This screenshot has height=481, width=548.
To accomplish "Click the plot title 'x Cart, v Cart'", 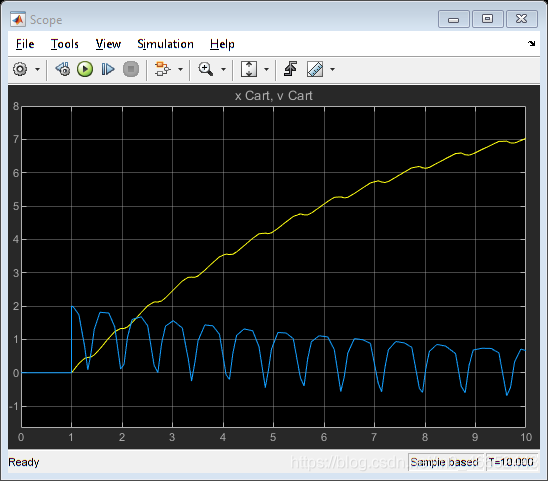I will pos(273,95).
